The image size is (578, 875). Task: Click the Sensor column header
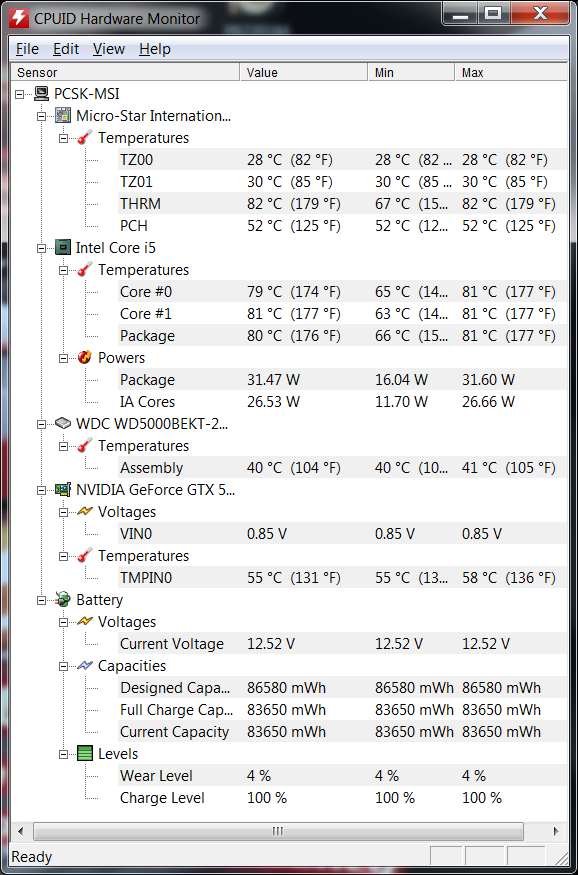click(126, 73)
